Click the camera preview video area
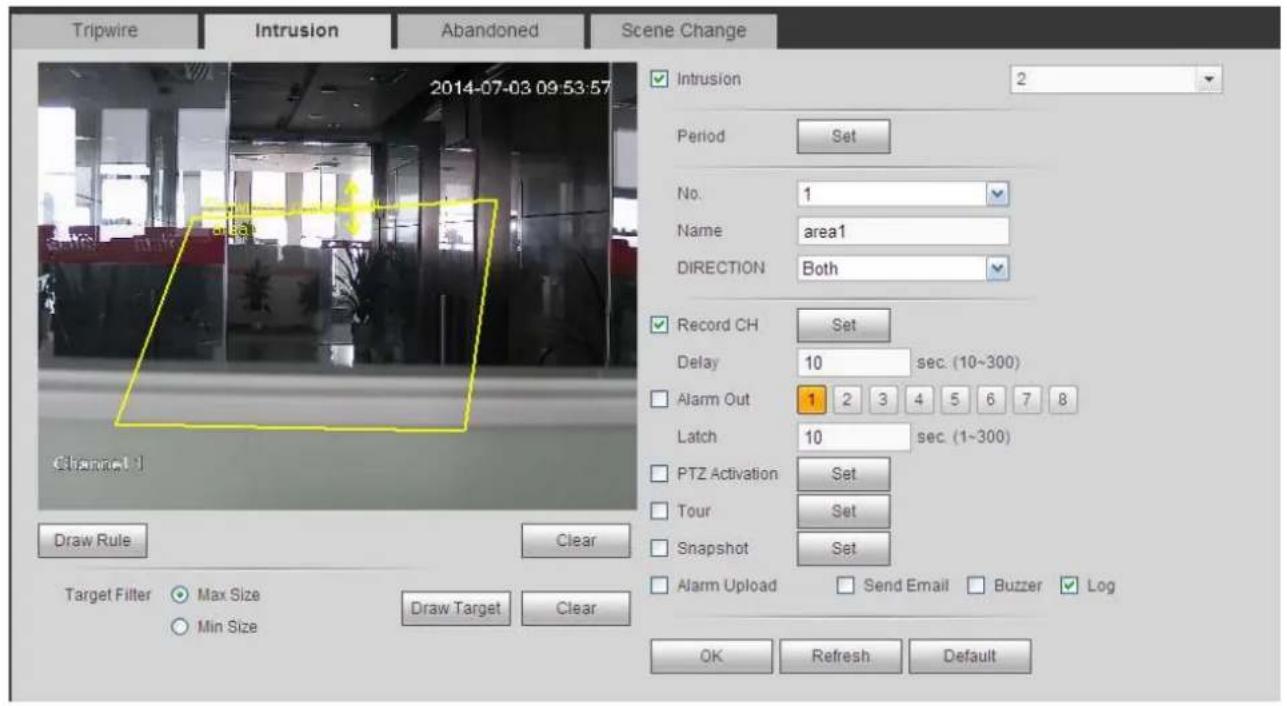This screenshot has height=706, width=1287. [x=337, y=286]
